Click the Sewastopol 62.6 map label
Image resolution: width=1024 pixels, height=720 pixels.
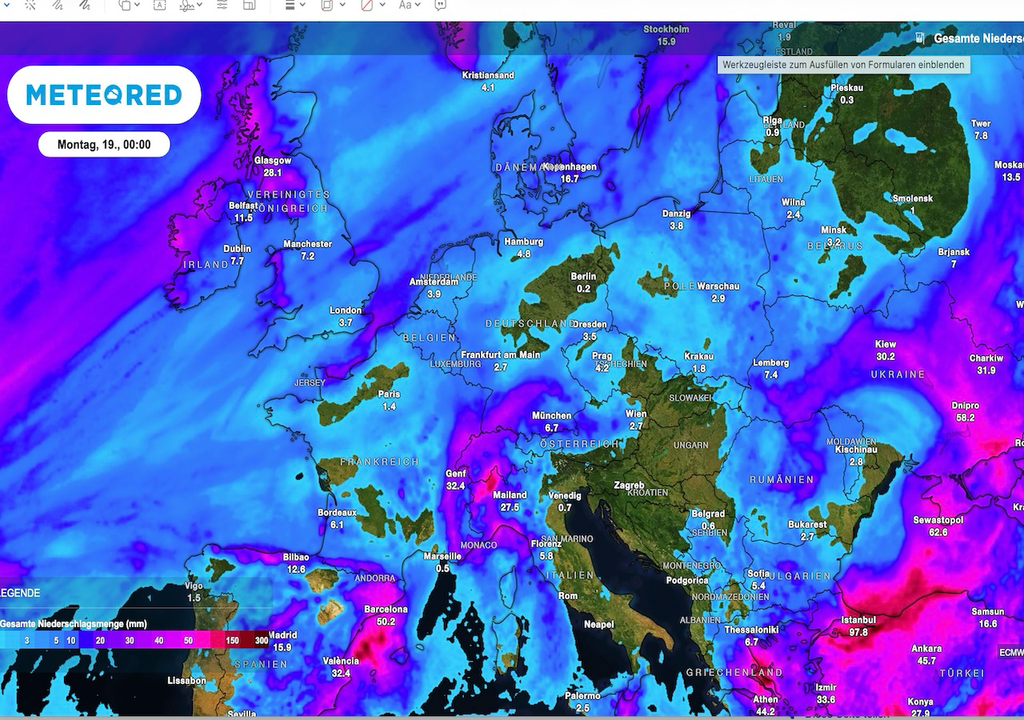pyautogui.click(x=938, y=526)
